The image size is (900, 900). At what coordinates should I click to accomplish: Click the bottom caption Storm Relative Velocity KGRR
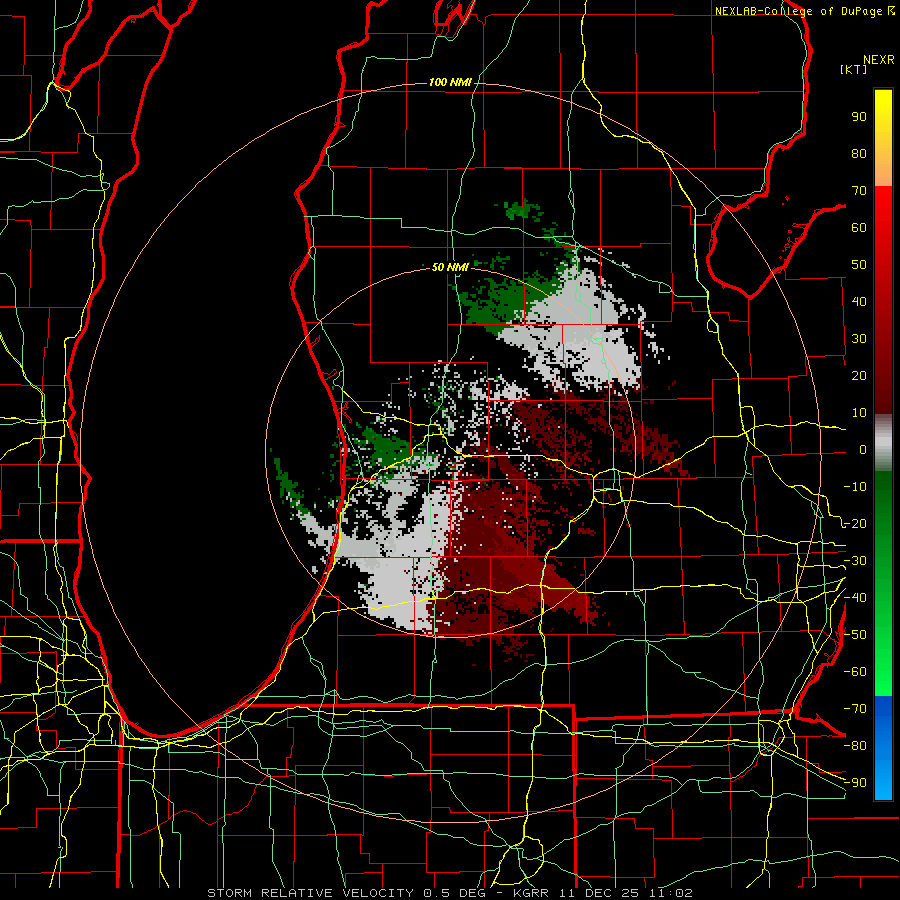(450, 893)
